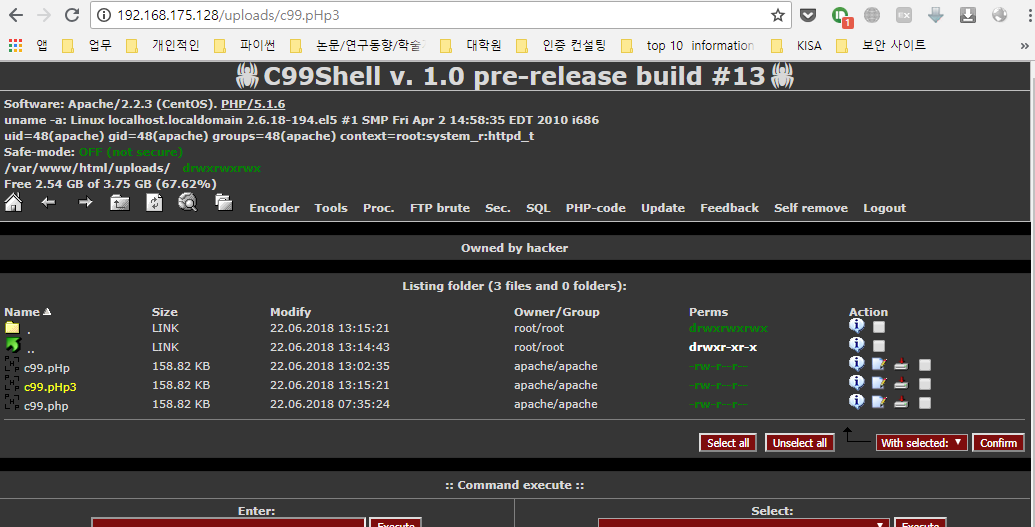Refresh the listing with the reload page icon
The height and width of the screenshot is (527, 1035).
click(154, 203)
